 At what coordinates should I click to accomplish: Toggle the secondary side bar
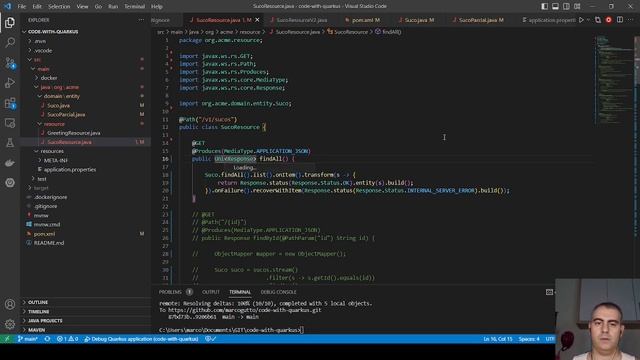567,6
